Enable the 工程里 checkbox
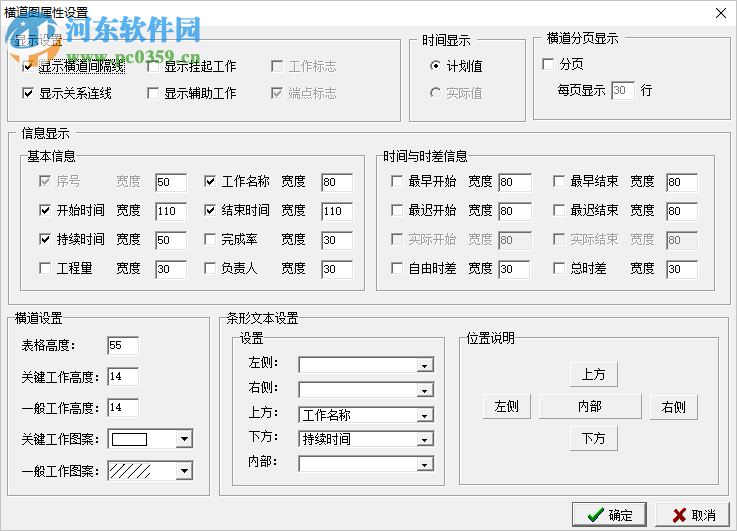Screen dimensions: 737x531 click(45, 268)
